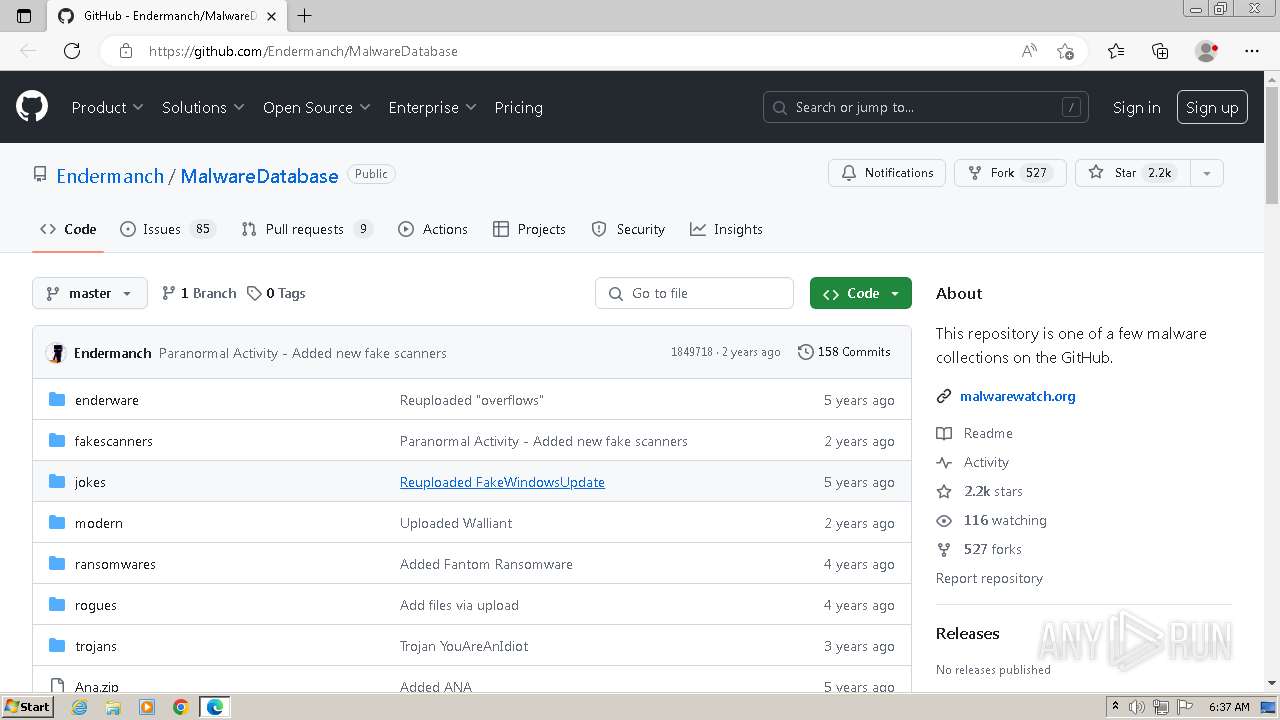Click the Edge profile avatar icon
The image size is (1280, 720).
pyautogui.click(x=1206, y=51)
